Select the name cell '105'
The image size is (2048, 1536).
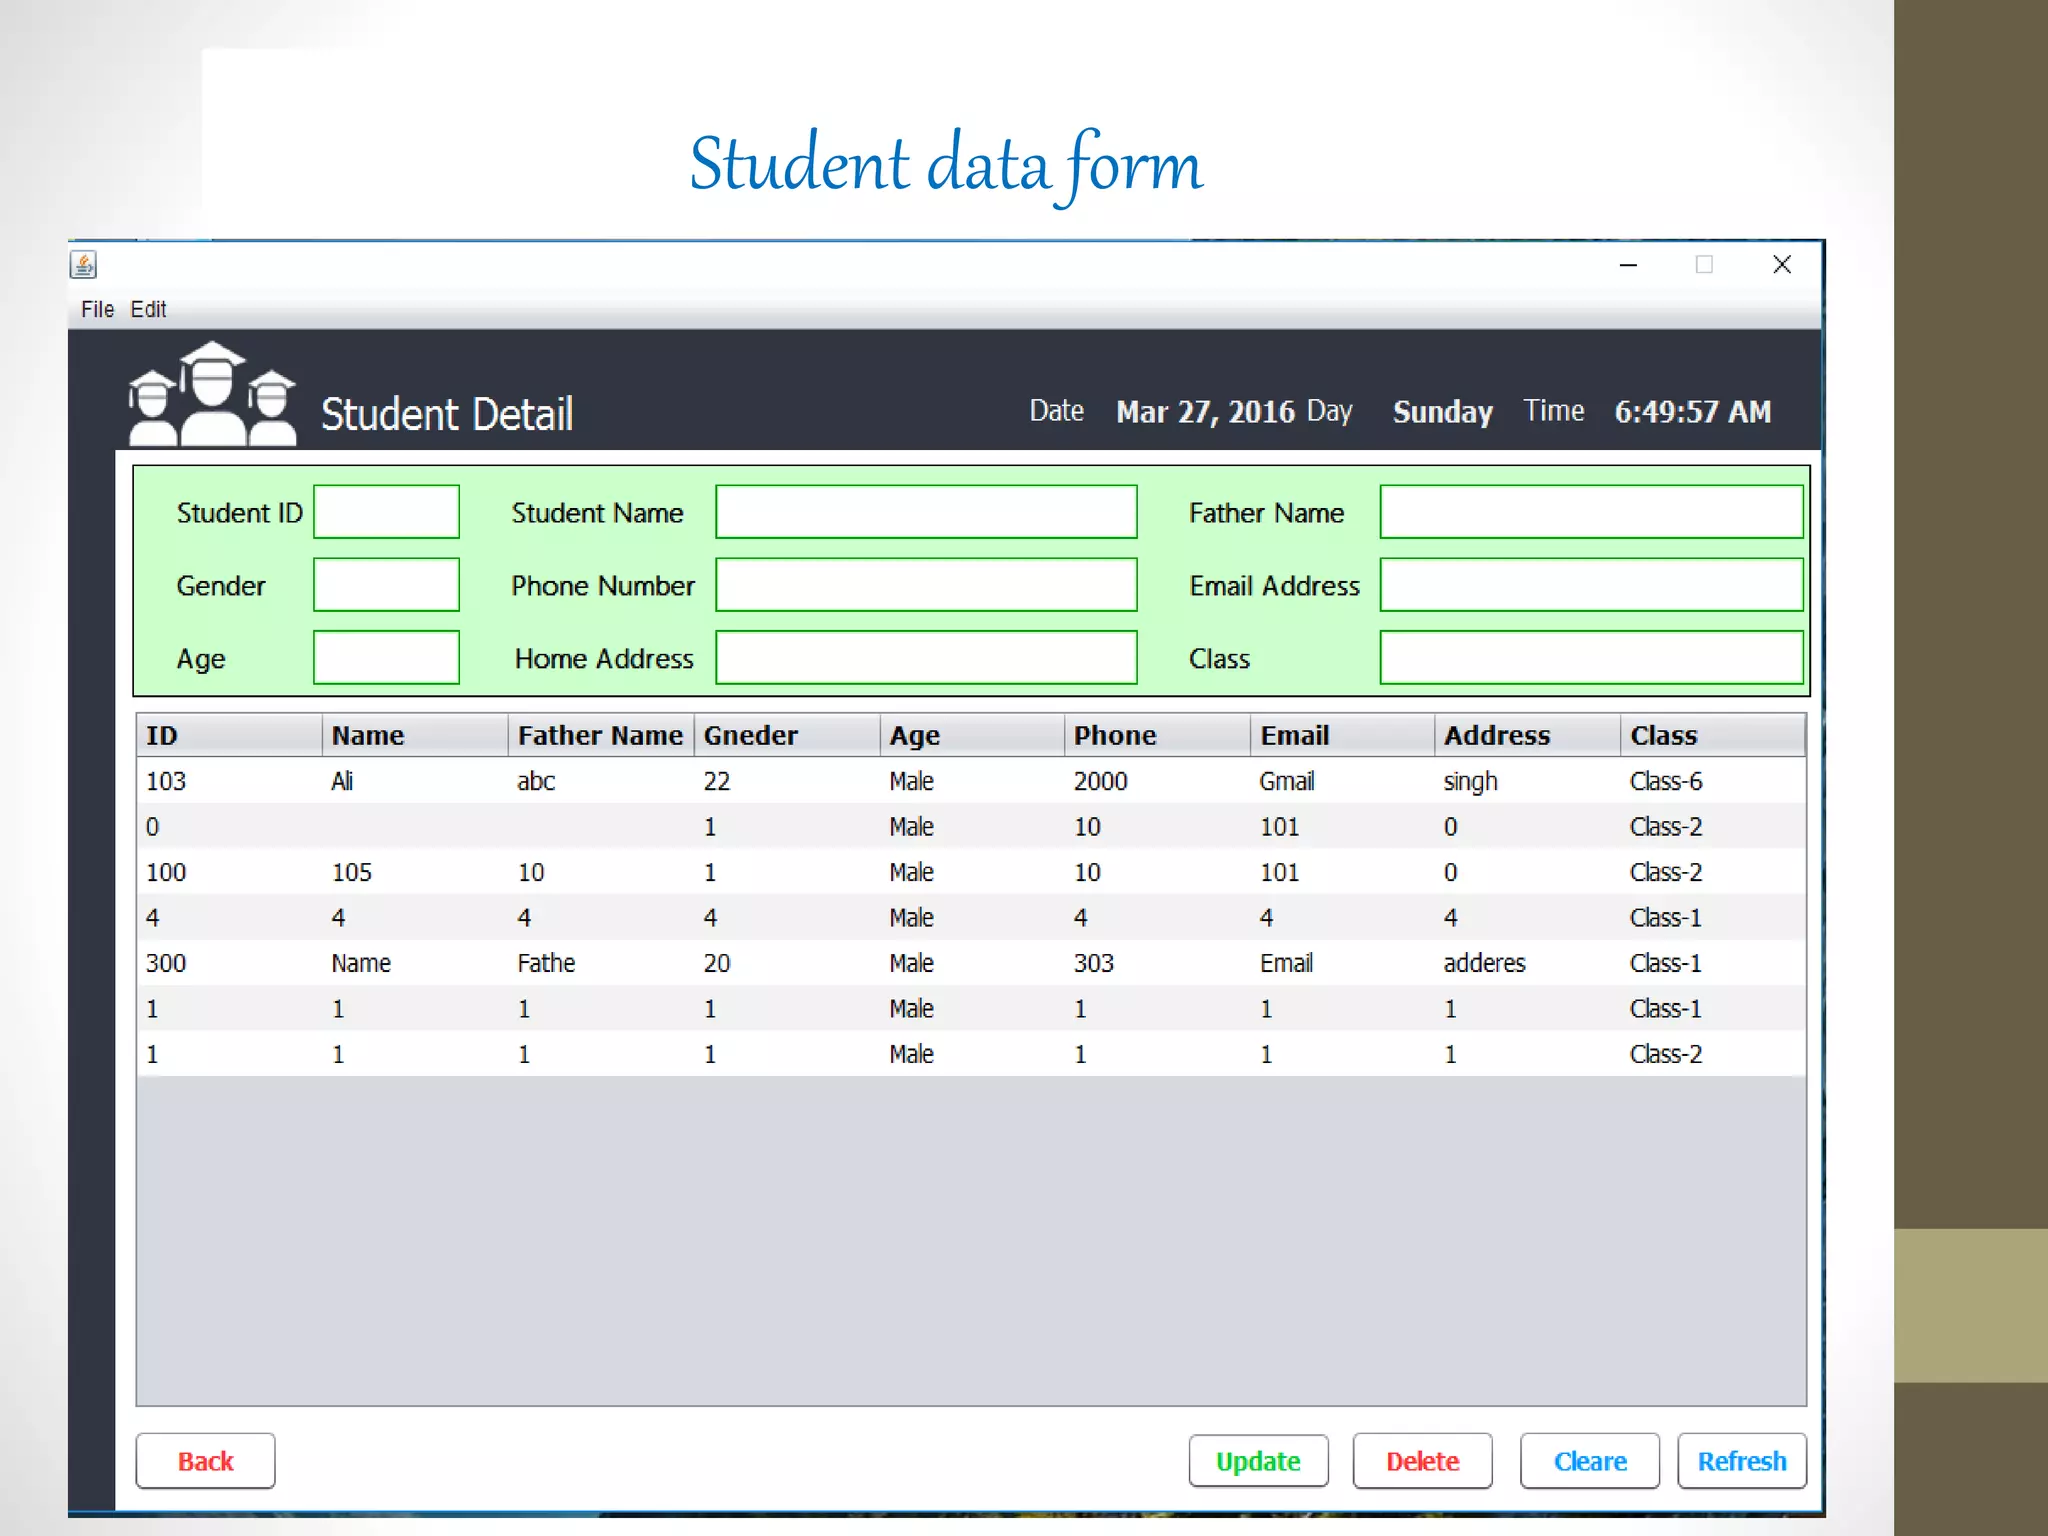point(415,872)
